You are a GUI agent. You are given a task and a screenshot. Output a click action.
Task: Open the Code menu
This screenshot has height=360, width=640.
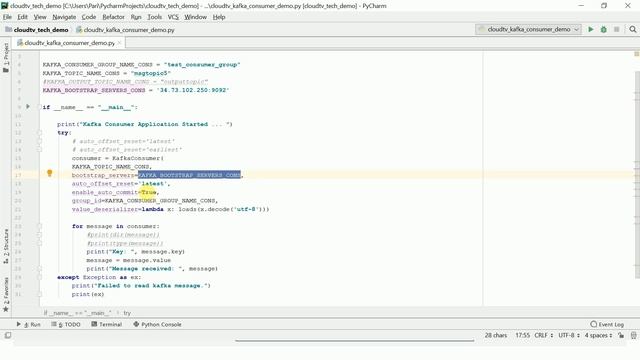[x=89, y=17]
